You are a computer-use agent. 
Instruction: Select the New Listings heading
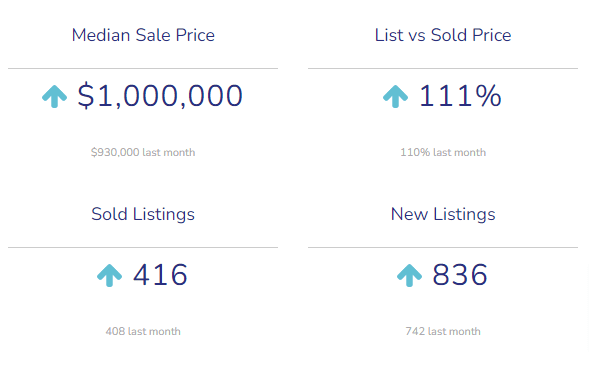(443, 214)
